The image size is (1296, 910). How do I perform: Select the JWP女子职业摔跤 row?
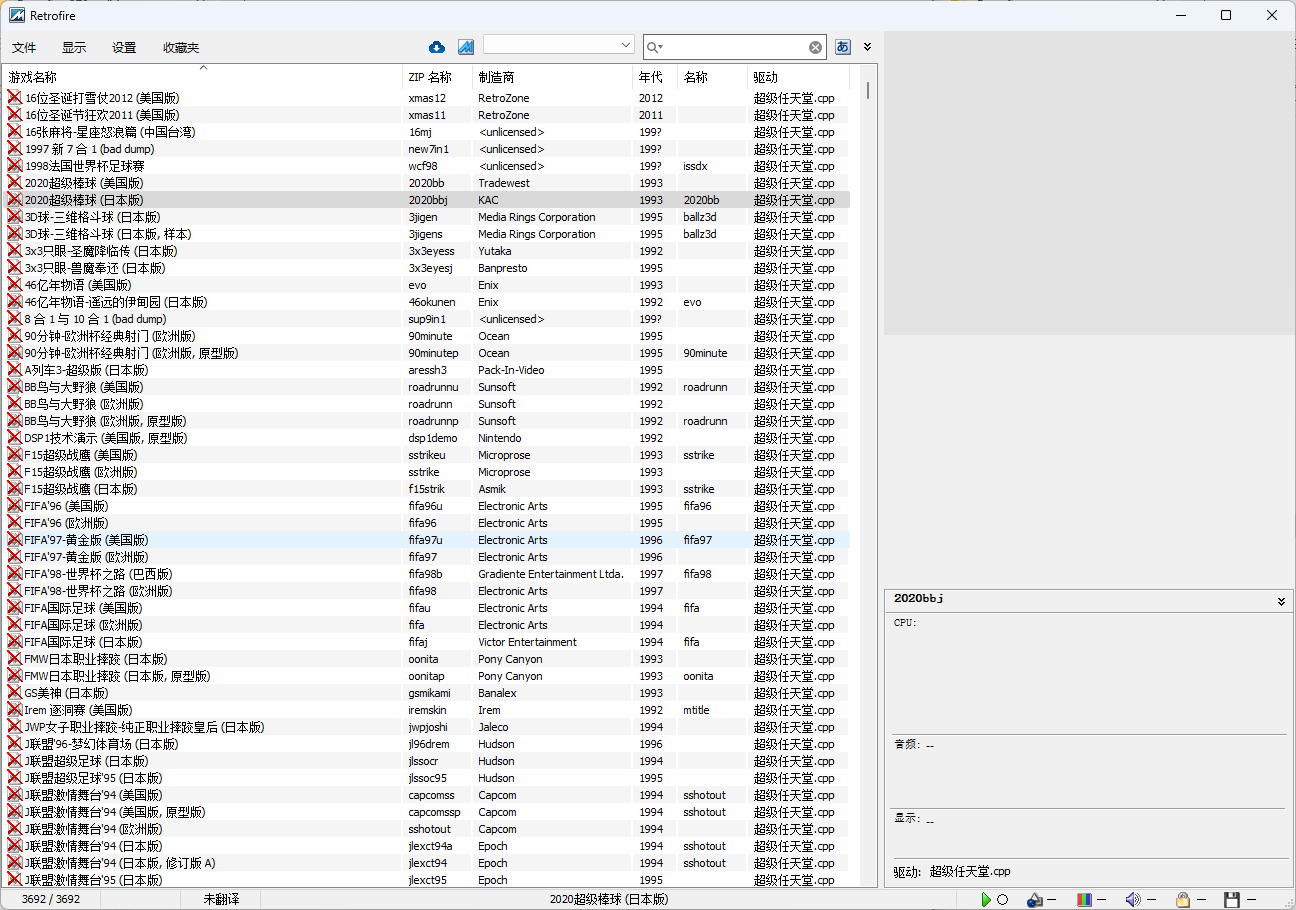427,727
